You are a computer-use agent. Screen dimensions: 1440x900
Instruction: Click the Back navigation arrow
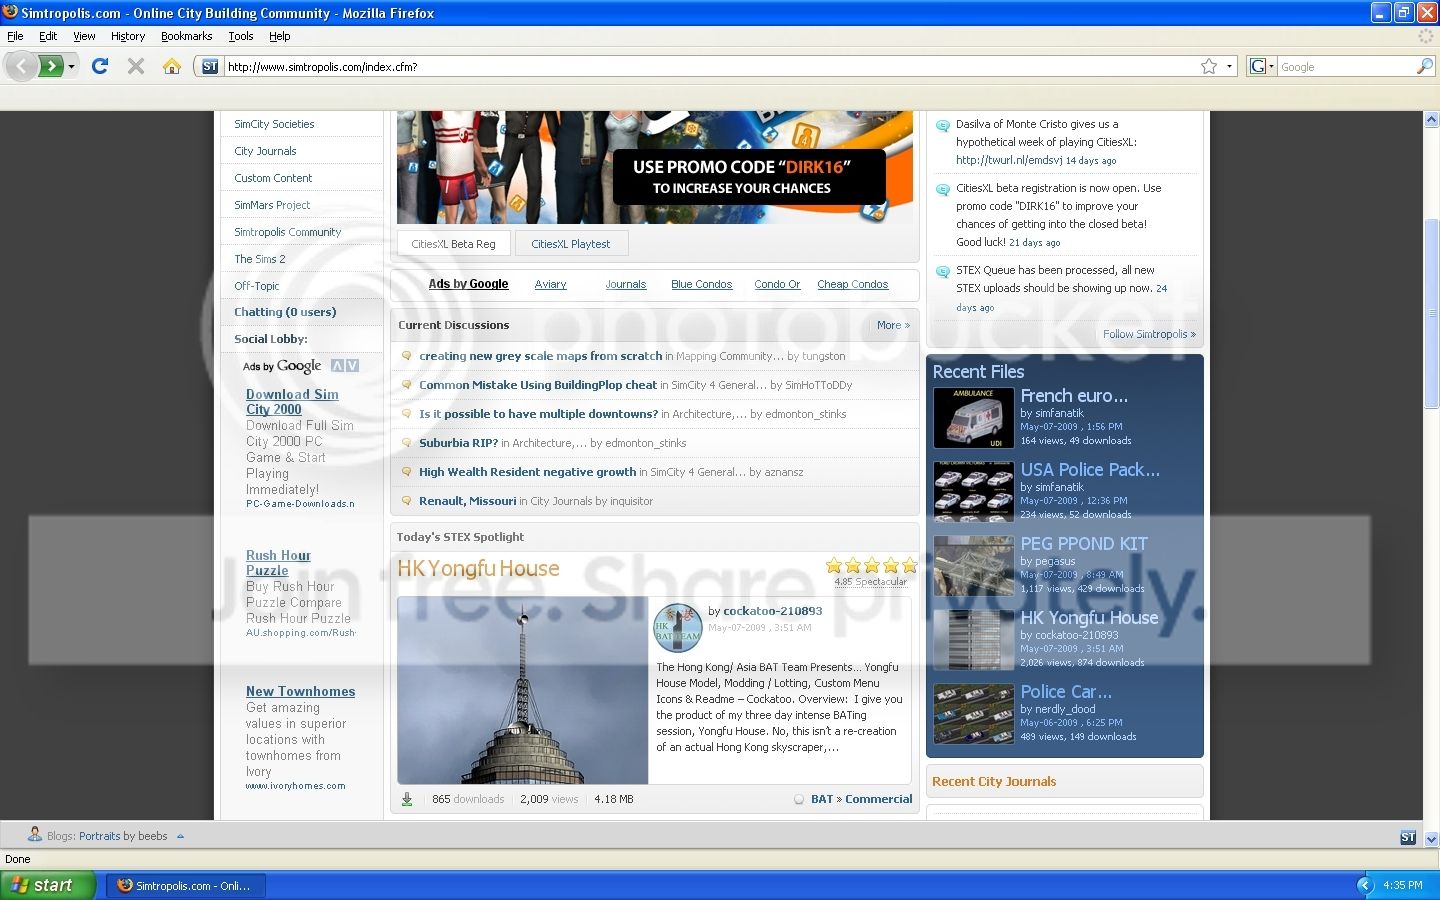point(21,66)
